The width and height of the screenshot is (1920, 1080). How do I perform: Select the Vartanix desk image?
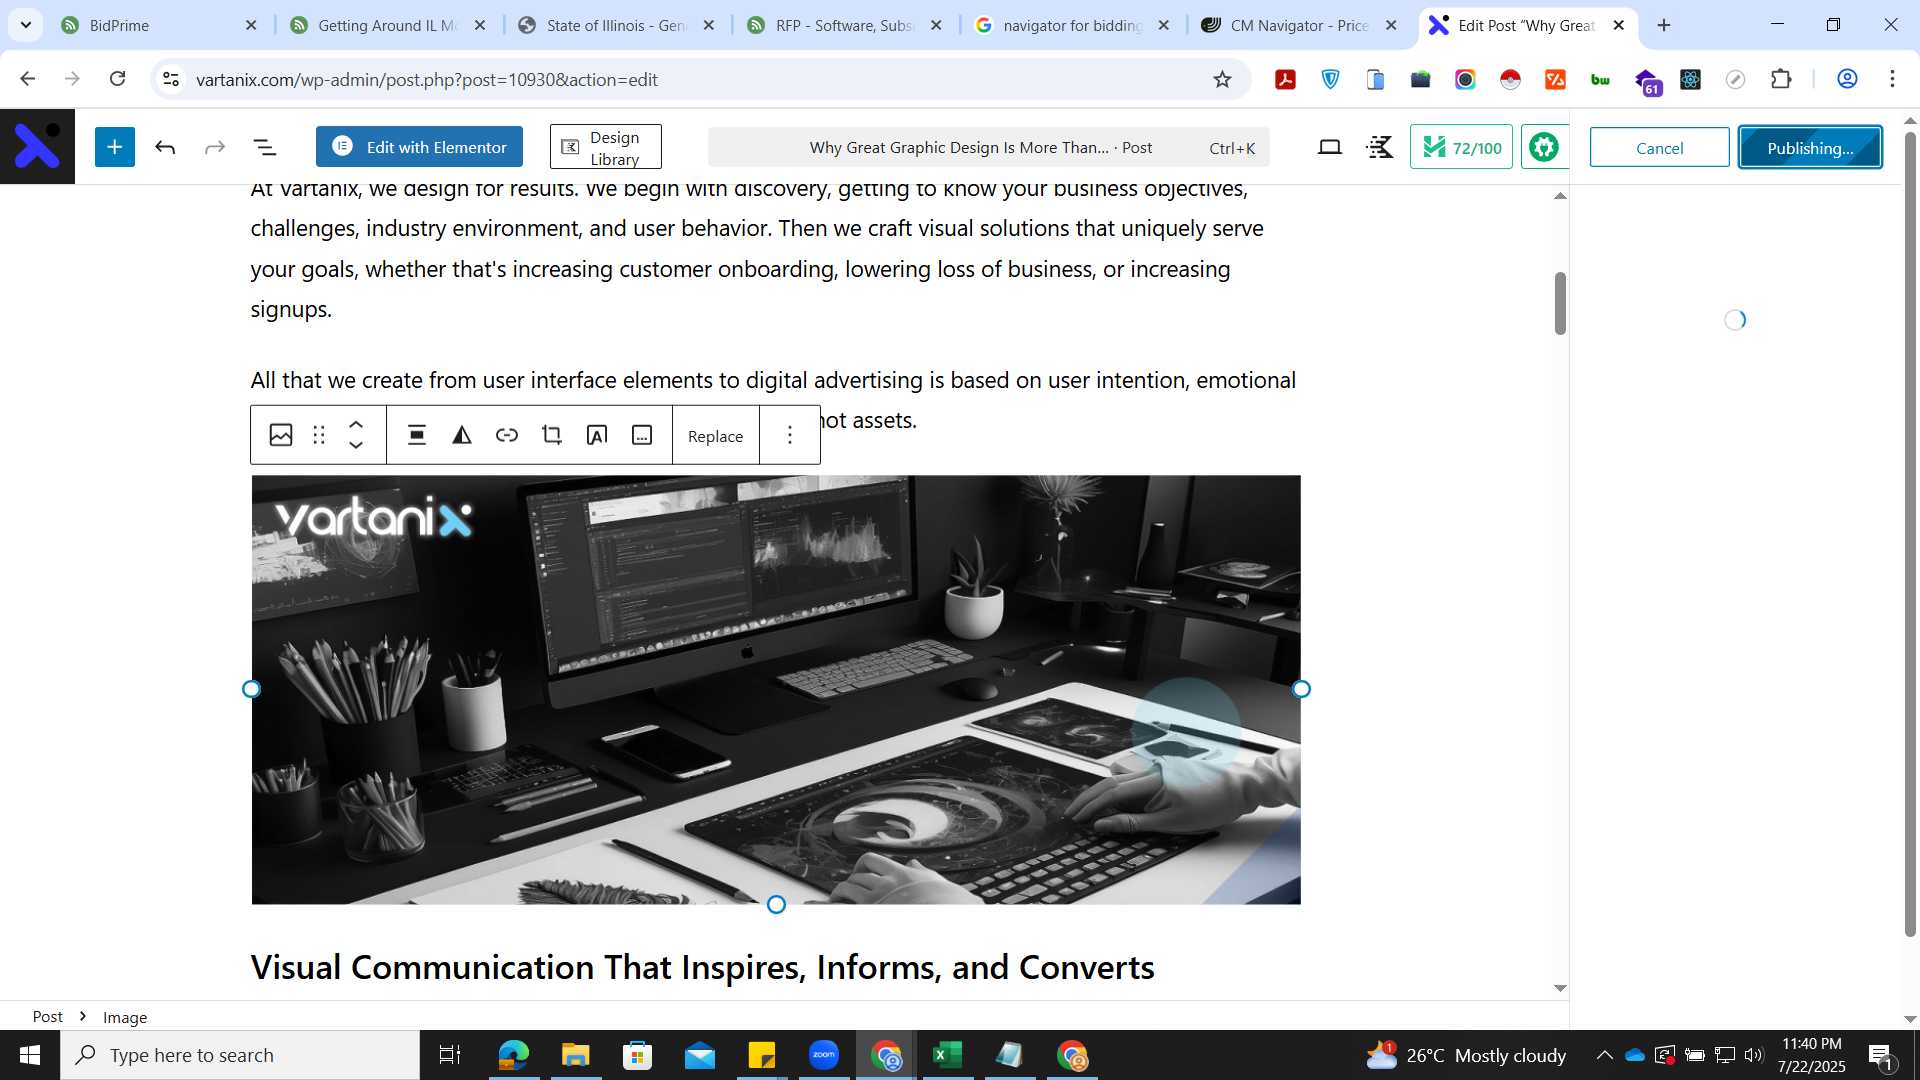[x=776, y=690]
